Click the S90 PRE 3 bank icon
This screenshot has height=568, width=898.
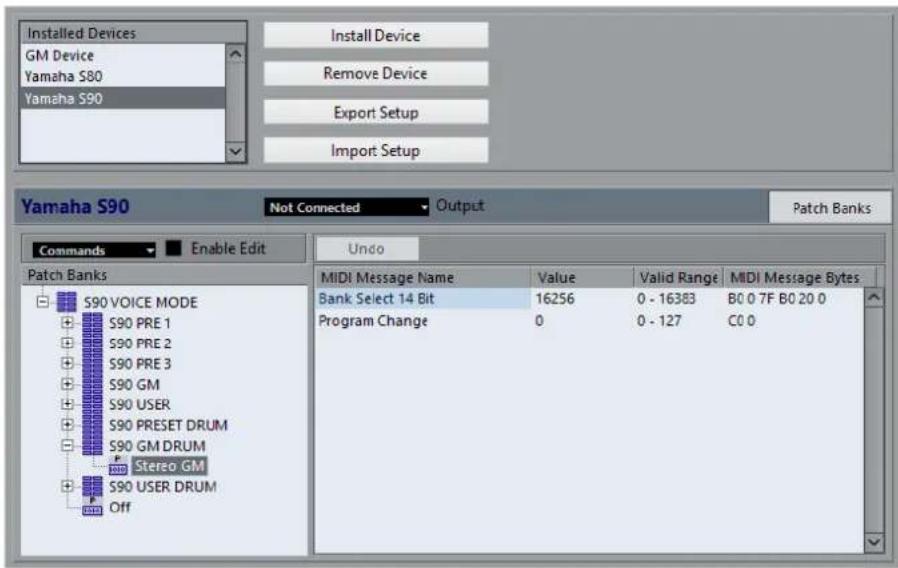click(92, 364)
